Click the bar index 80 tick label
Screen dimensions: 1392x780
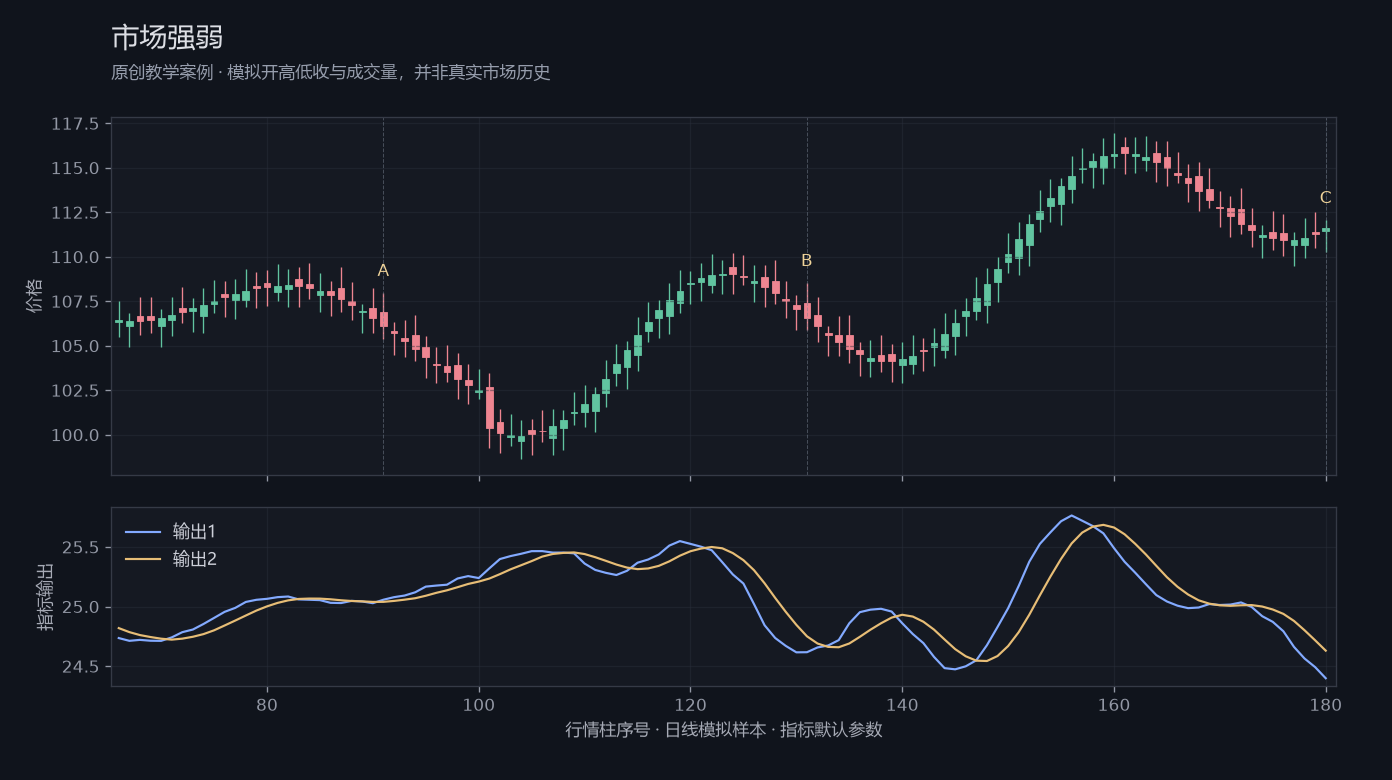pos(267,704)
